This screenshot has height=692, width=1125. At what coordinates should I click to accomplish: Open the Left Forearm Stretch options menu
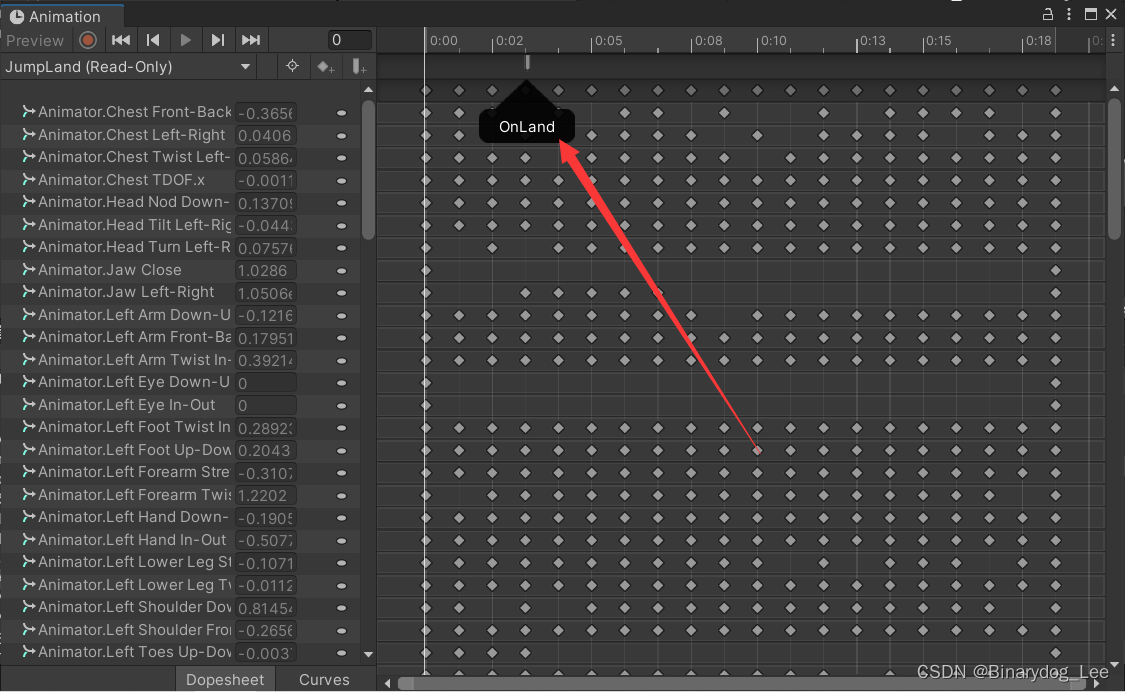(342, 473)
